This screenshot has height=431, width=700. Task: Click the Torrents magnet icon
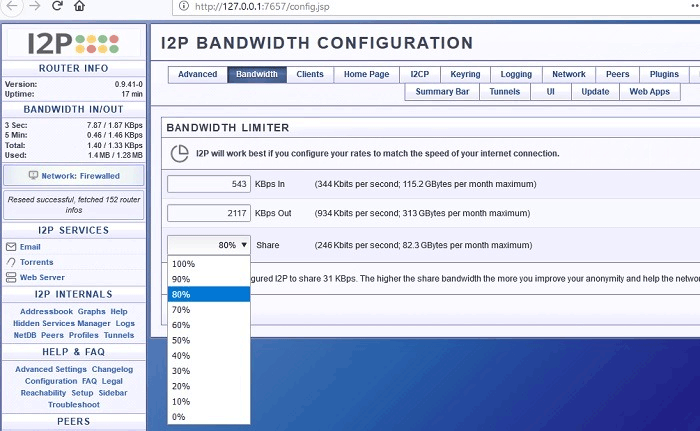point(11,262)
